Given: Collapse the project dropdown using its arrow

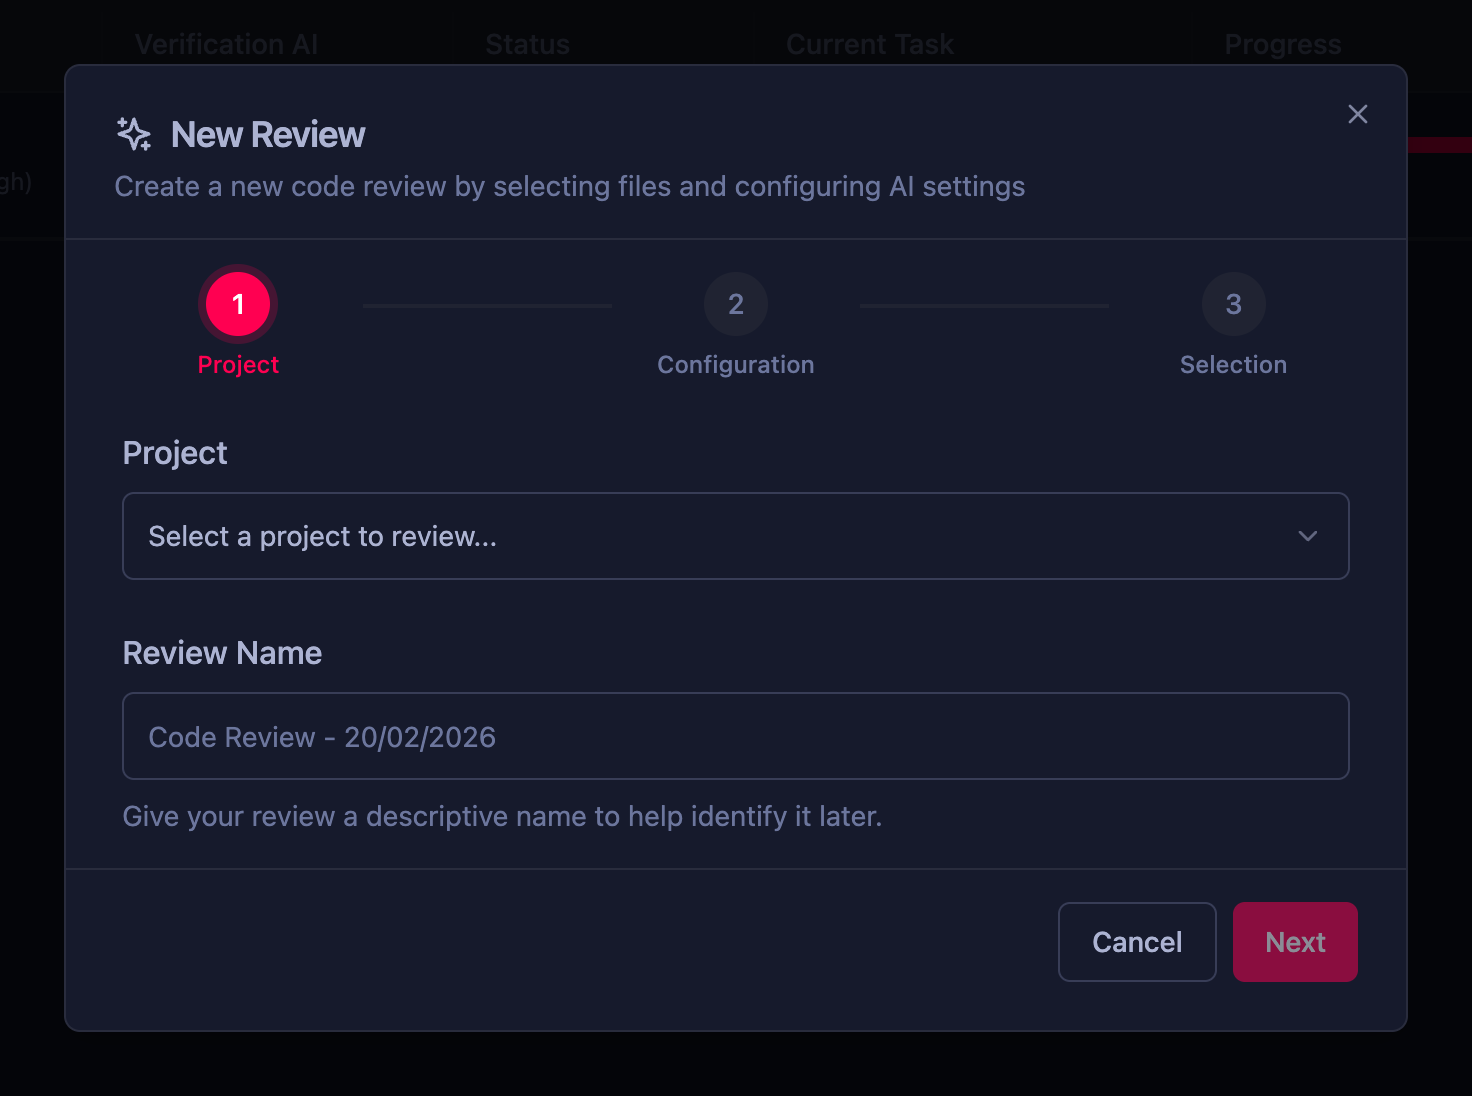Looking at the screenshot, I should (x=1308, y=536).
